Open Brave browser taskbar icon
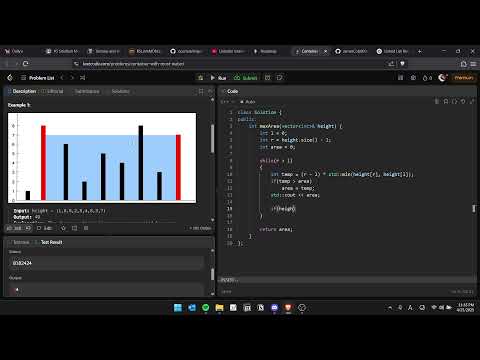Image resolution: width=480 pixels, height=360 pixels. [288, 308]
